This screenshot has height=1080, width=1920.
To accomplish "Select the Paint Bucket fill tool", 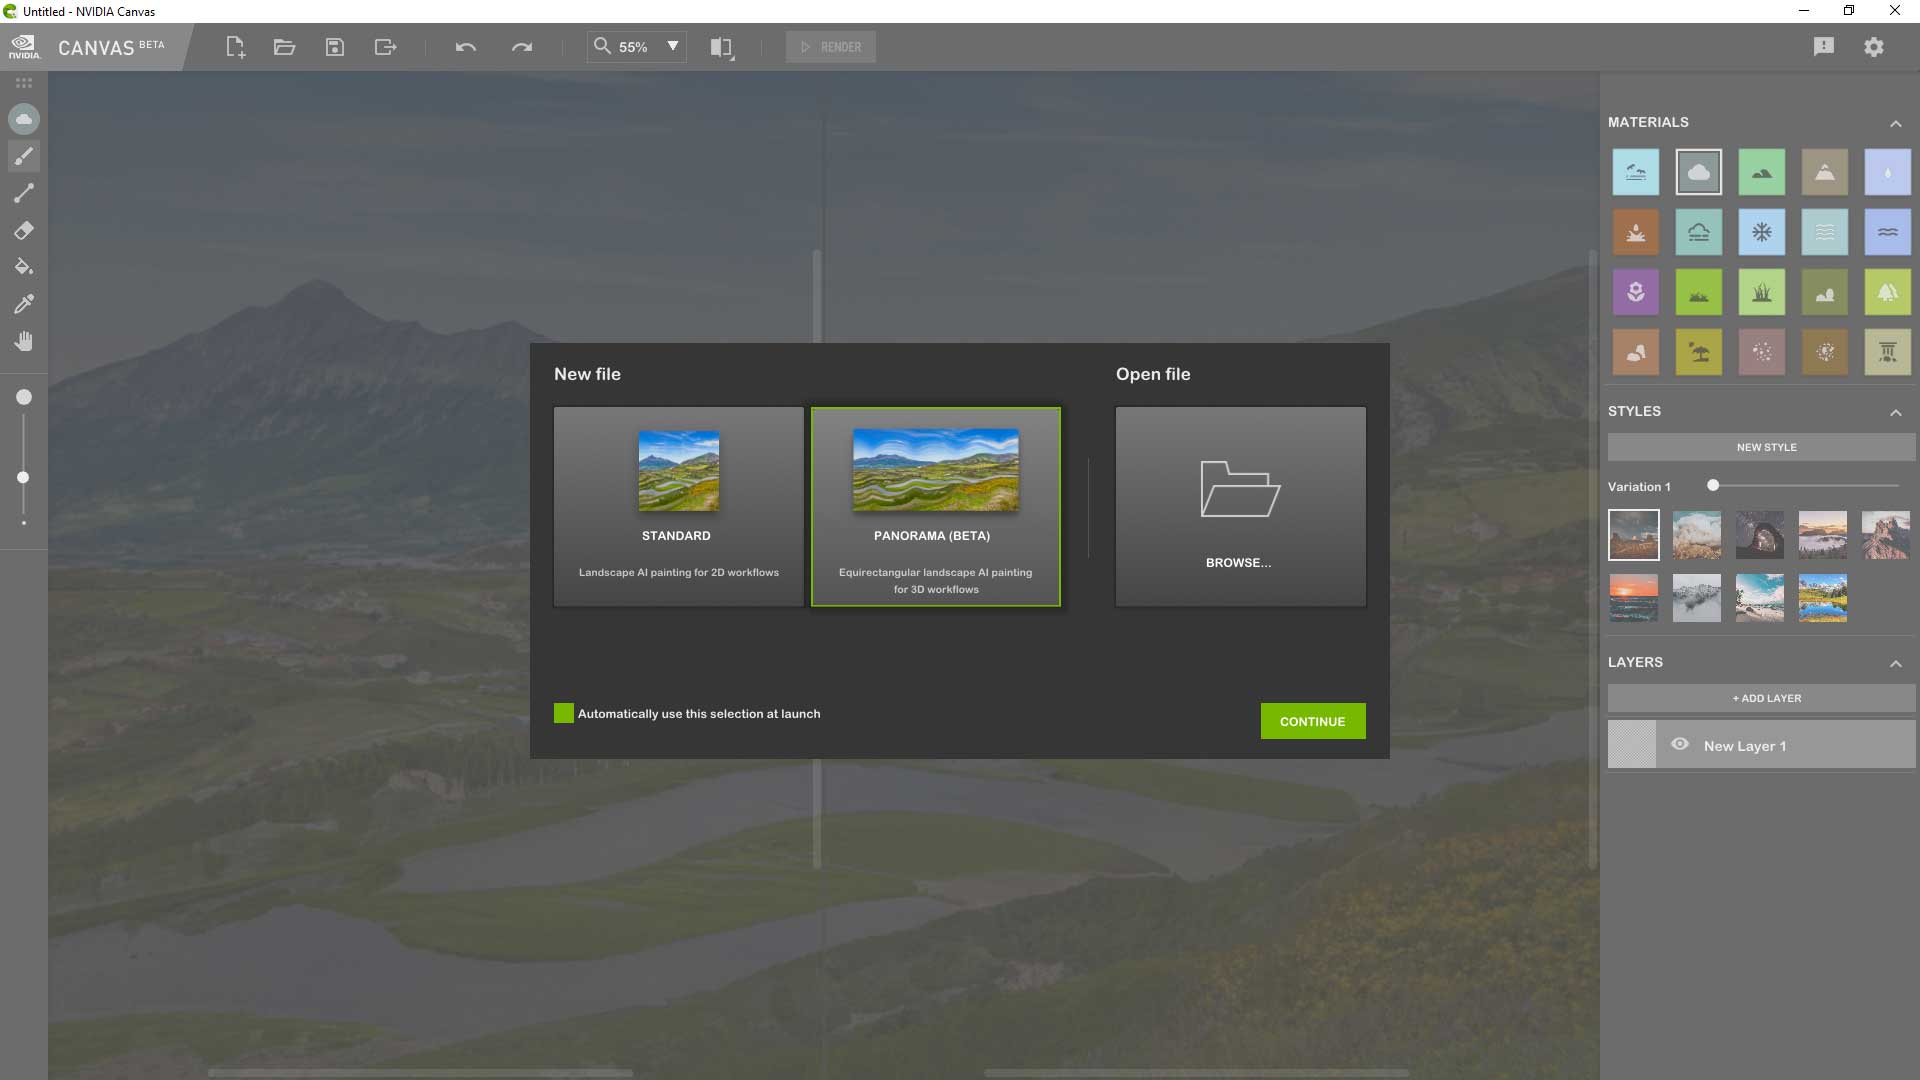I will [24, 267].
